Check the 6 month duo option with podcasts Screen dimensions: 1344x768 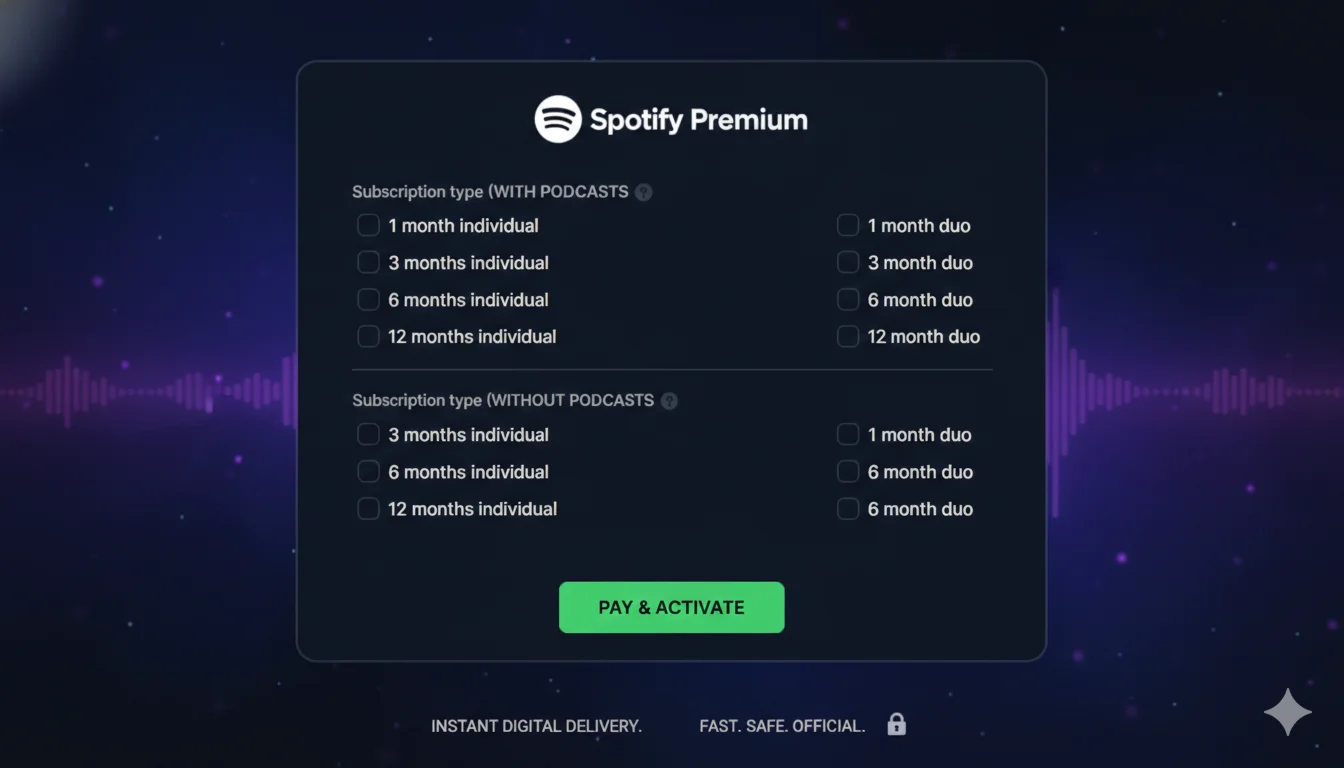tap(848, 299)
